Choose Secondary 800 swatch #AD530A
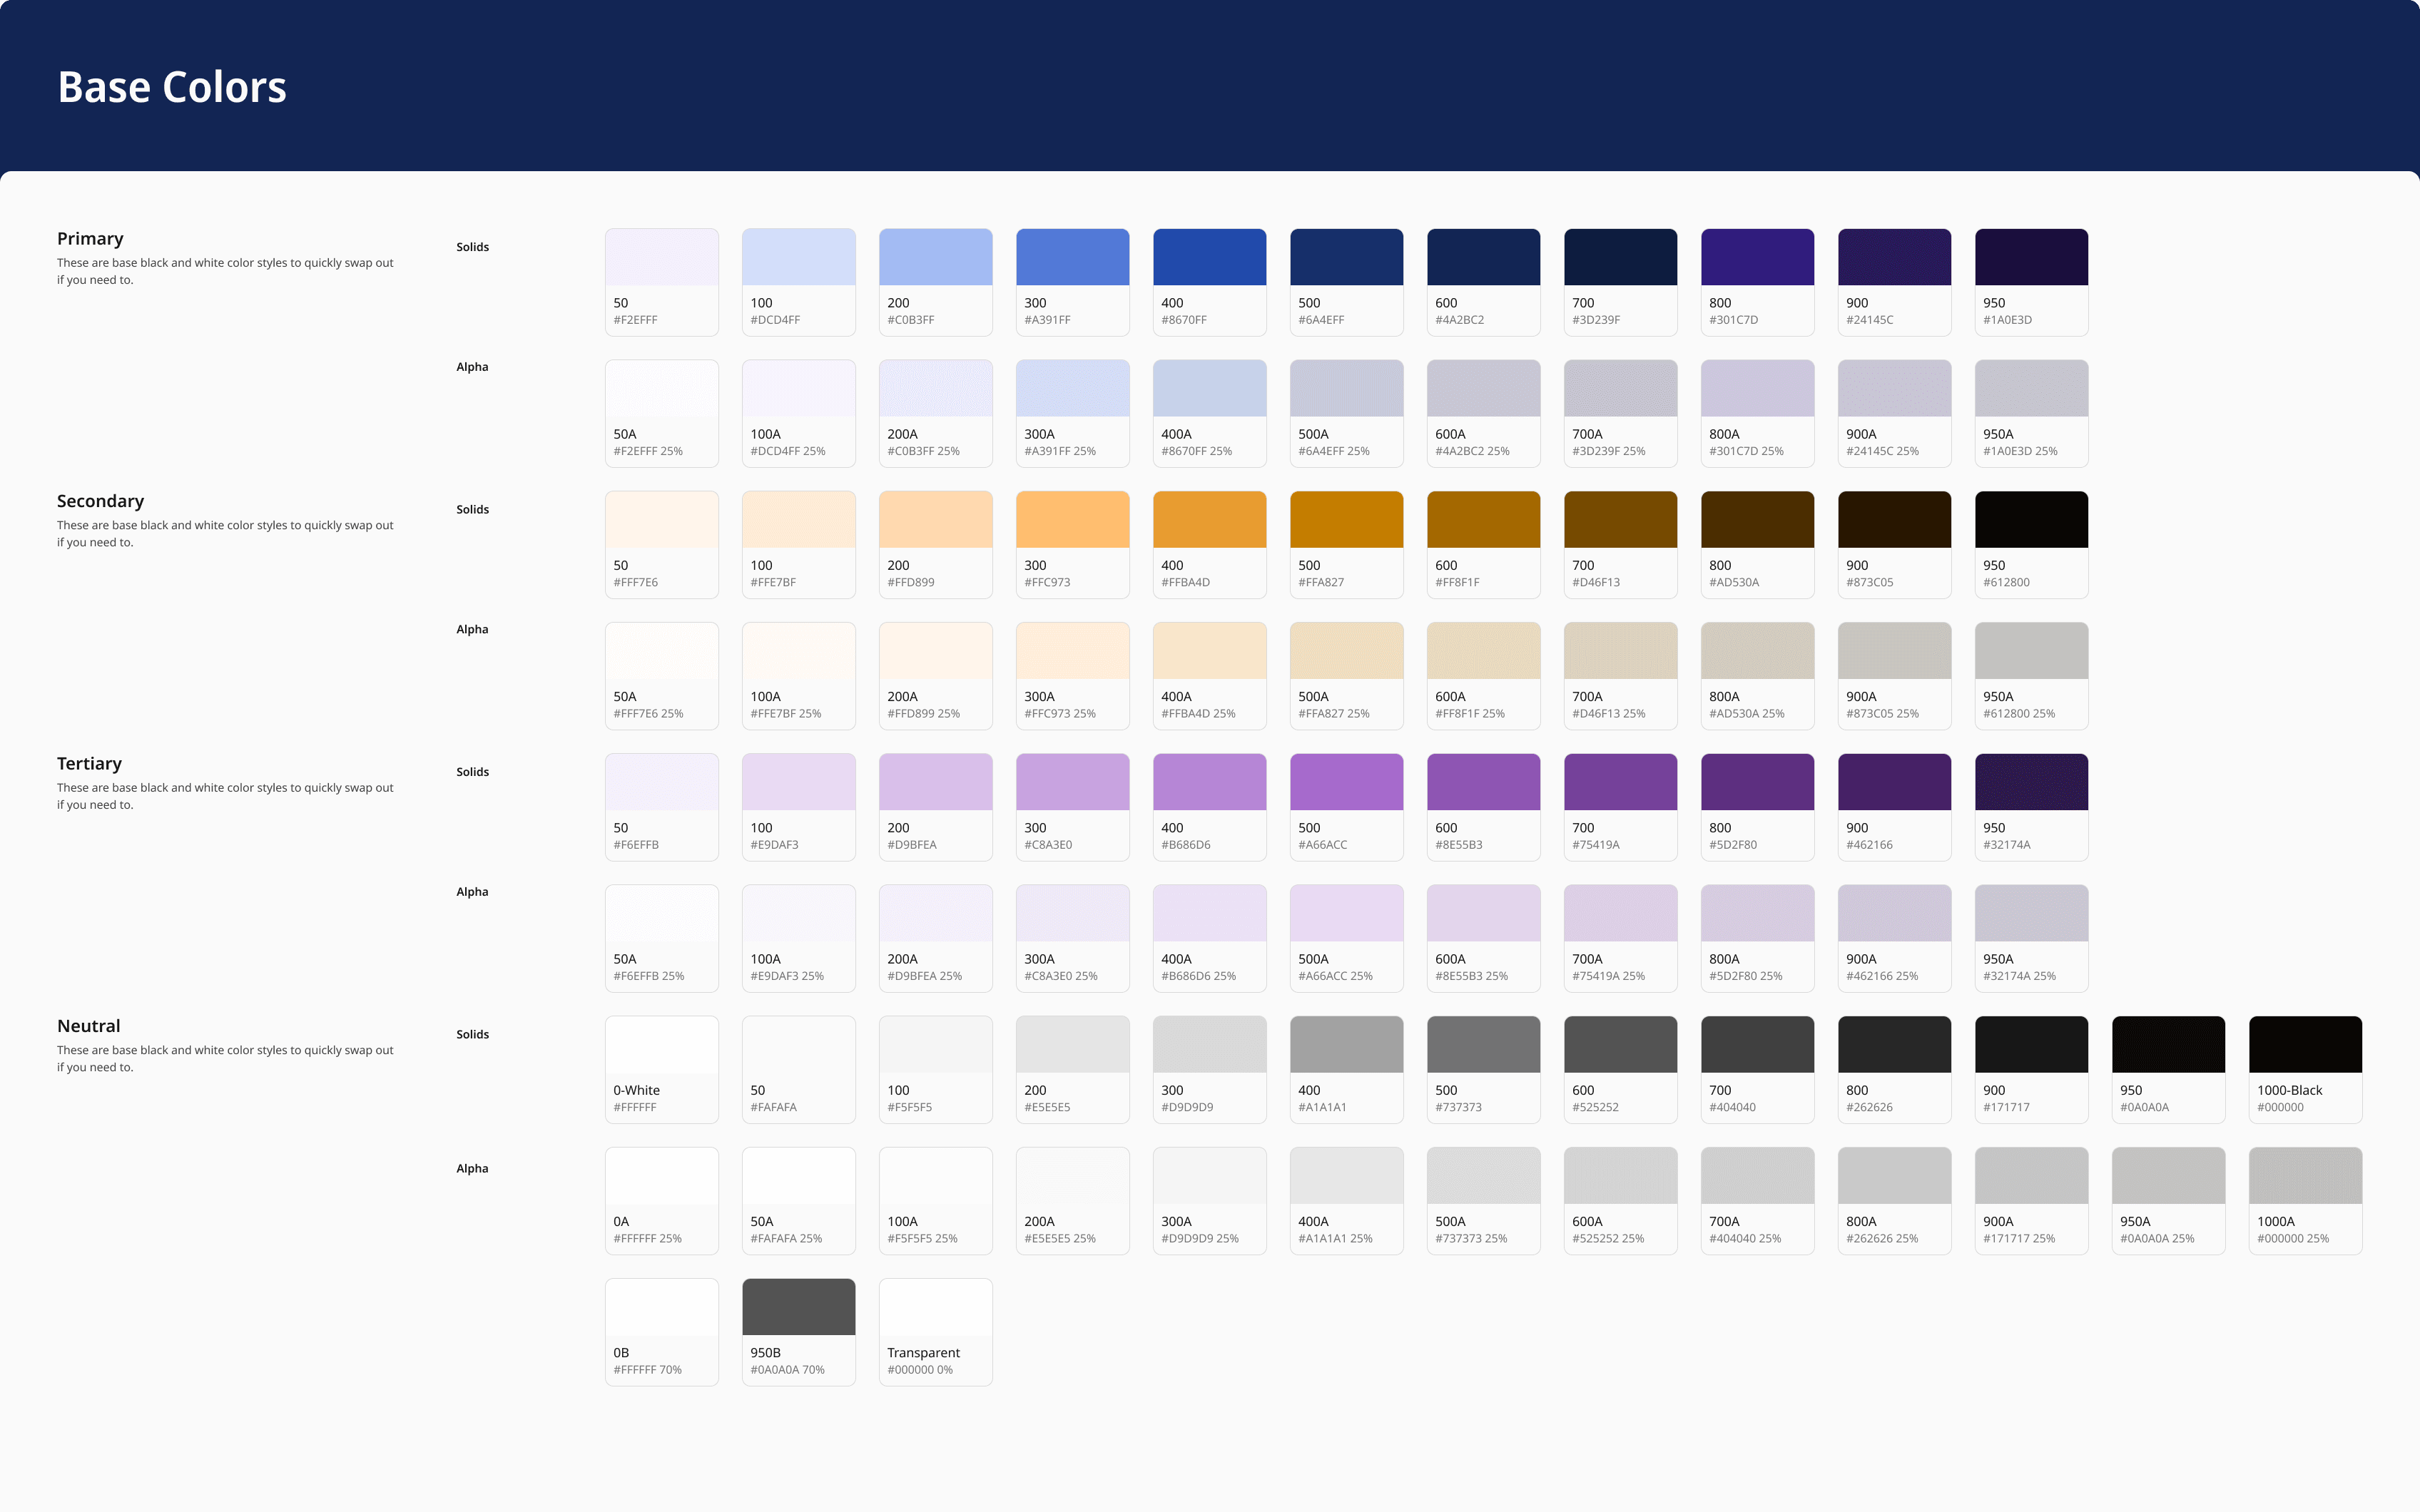Viewport: 2420px width, 1512px height. click(x=1757, y=544)
